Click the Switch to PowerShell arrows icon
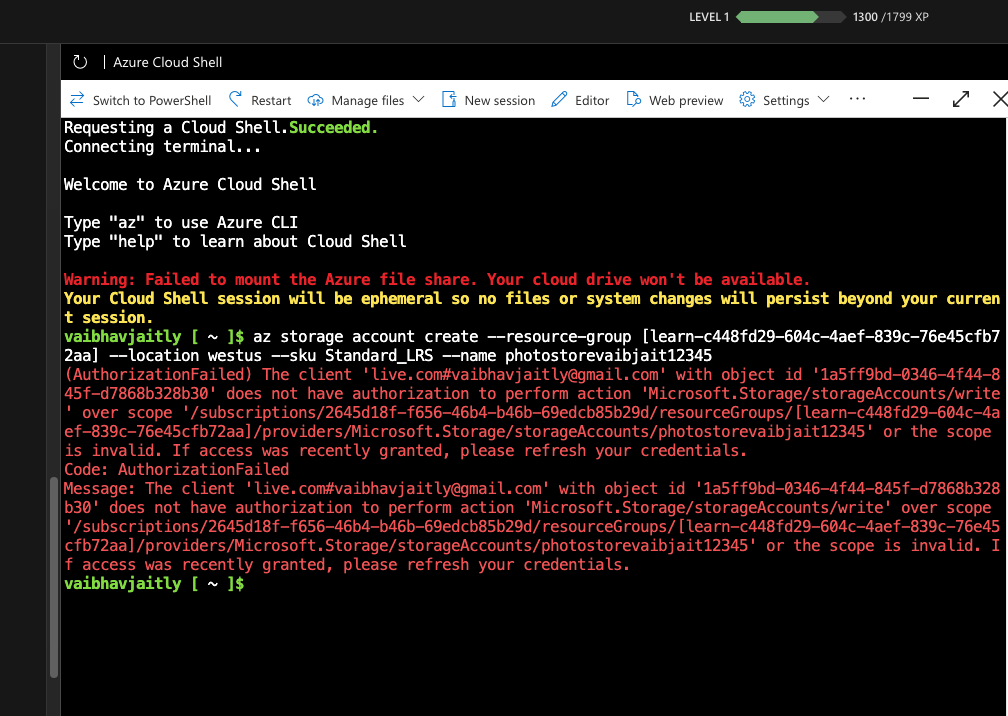Viewport: 1008px width, 716px height. (77, 100)
